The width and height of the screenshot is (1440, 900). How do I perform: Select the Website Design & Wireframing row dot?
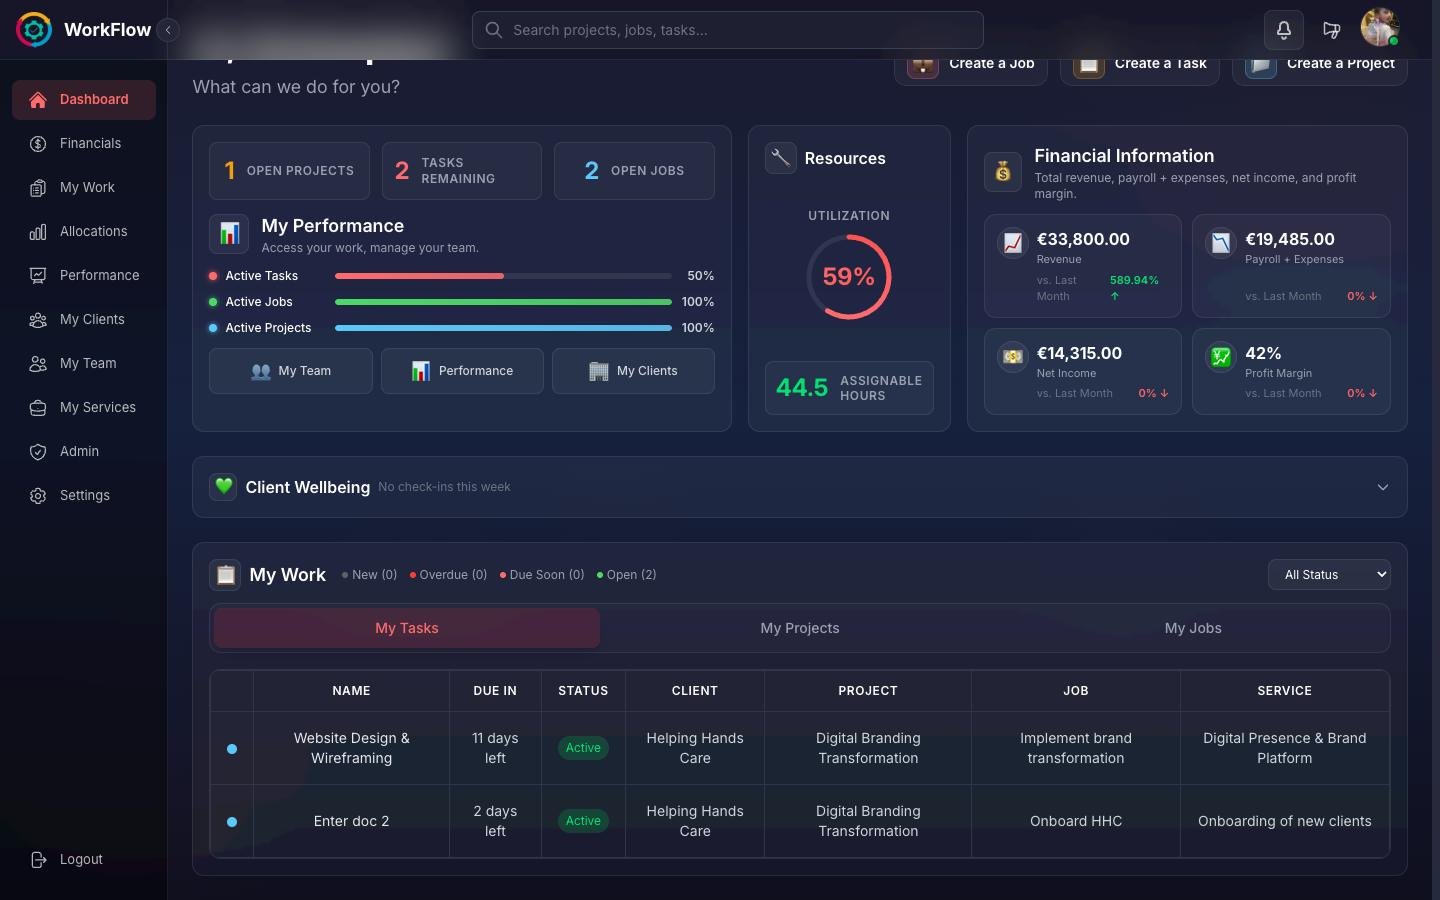point(232,749)
